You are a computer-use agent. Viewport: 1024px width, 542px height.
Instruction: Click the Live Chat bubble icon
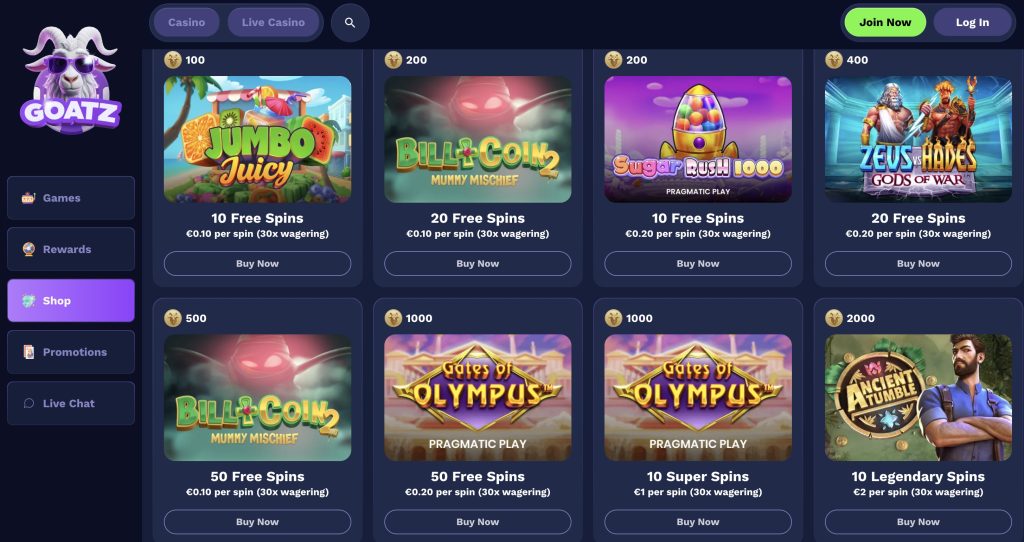[x=28, y=404]
